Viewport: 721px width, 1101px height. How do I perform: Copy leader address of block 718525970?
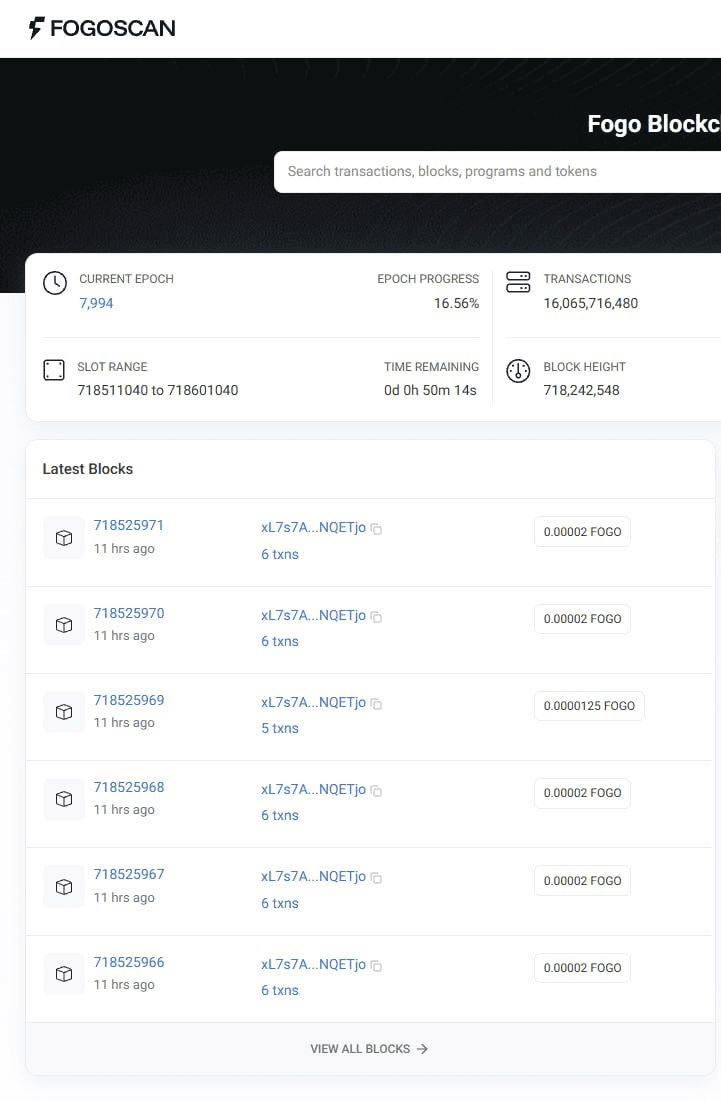click(x=376, y=617)
